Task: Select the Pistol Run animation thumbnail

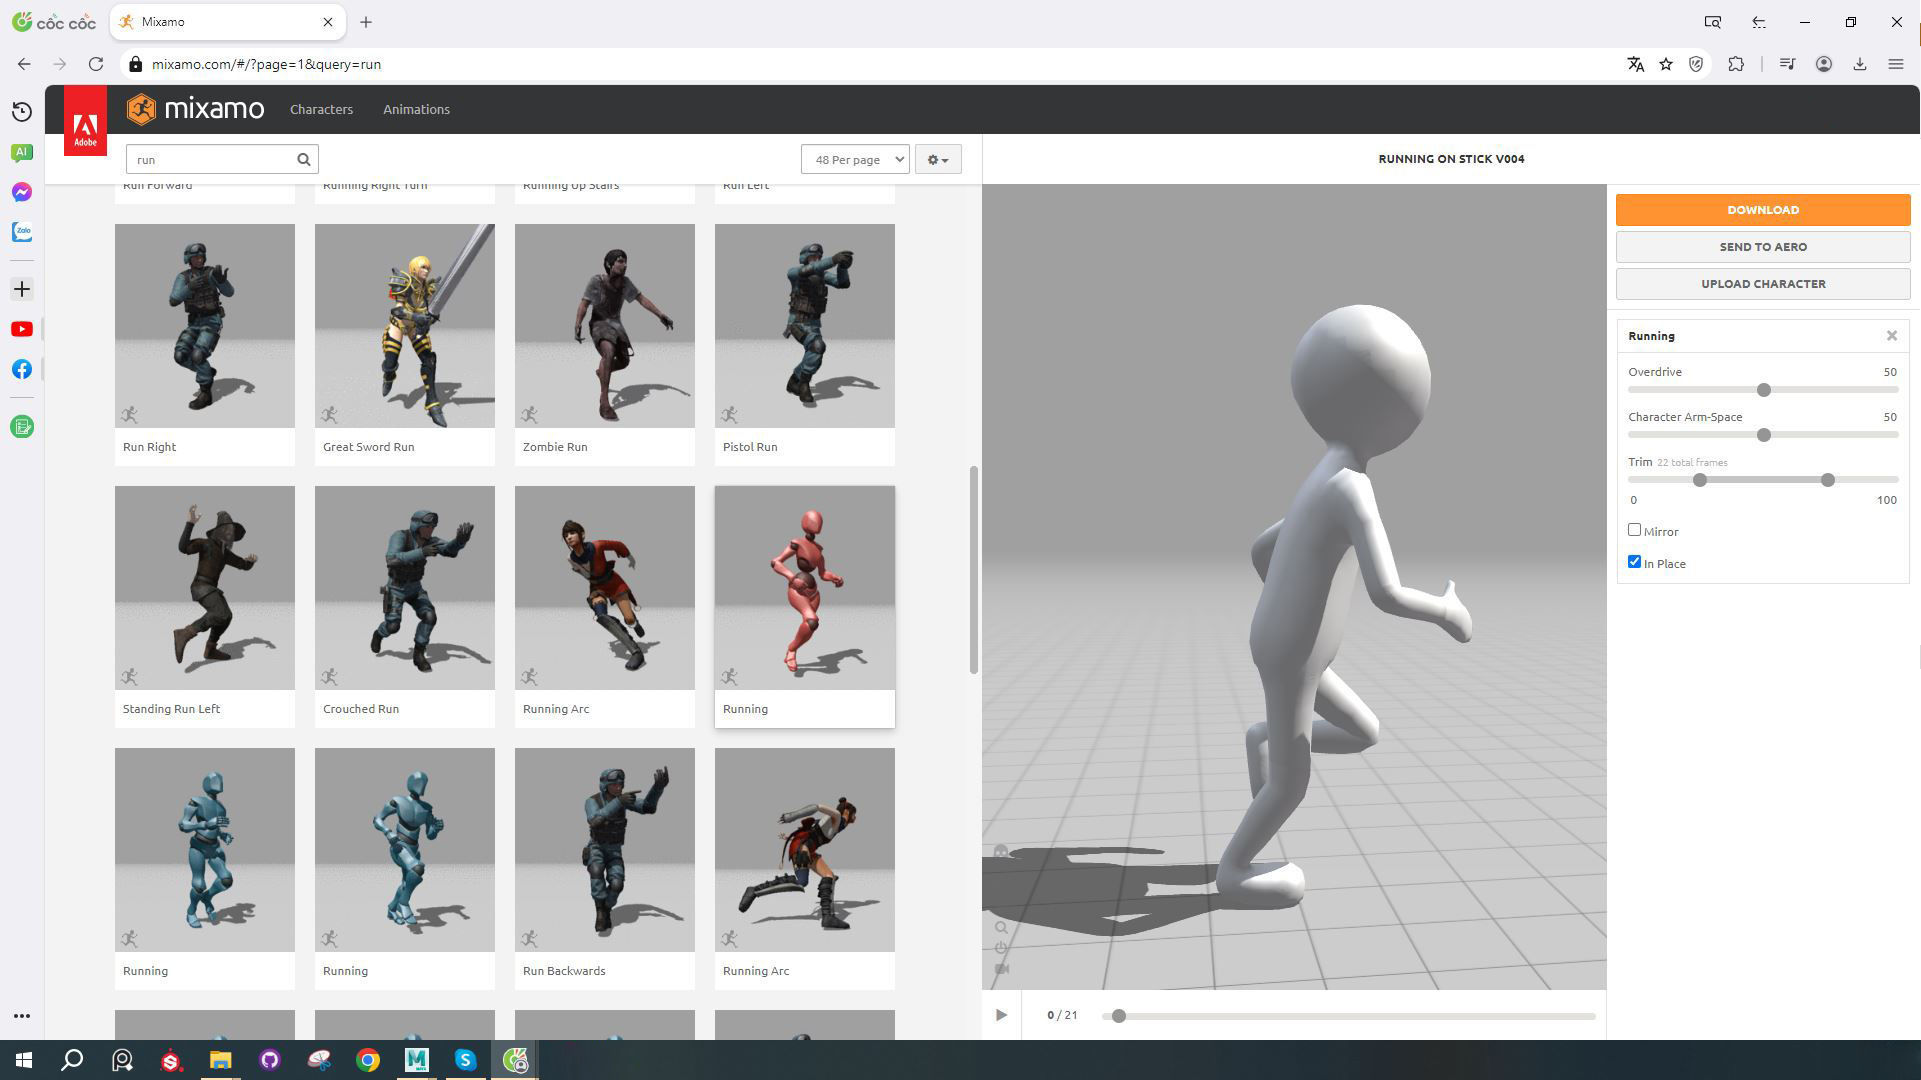Action: click(x=805, y=326)
